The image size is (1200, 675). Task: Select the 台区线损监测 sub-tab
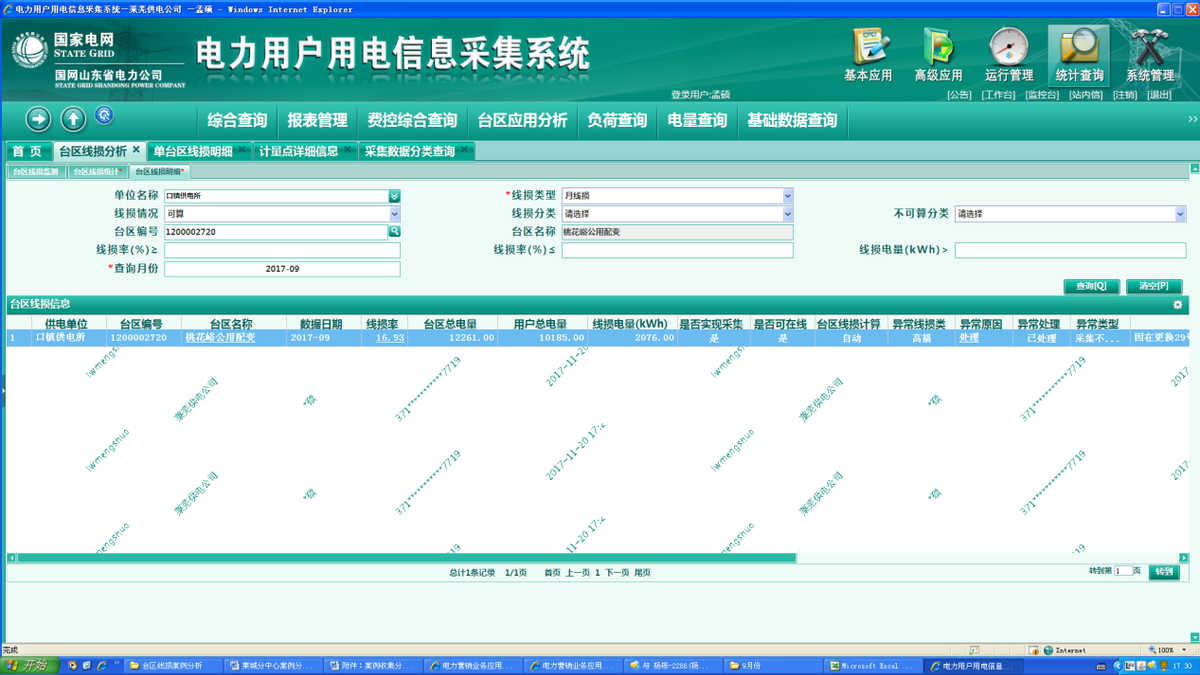tap(36, 172)
